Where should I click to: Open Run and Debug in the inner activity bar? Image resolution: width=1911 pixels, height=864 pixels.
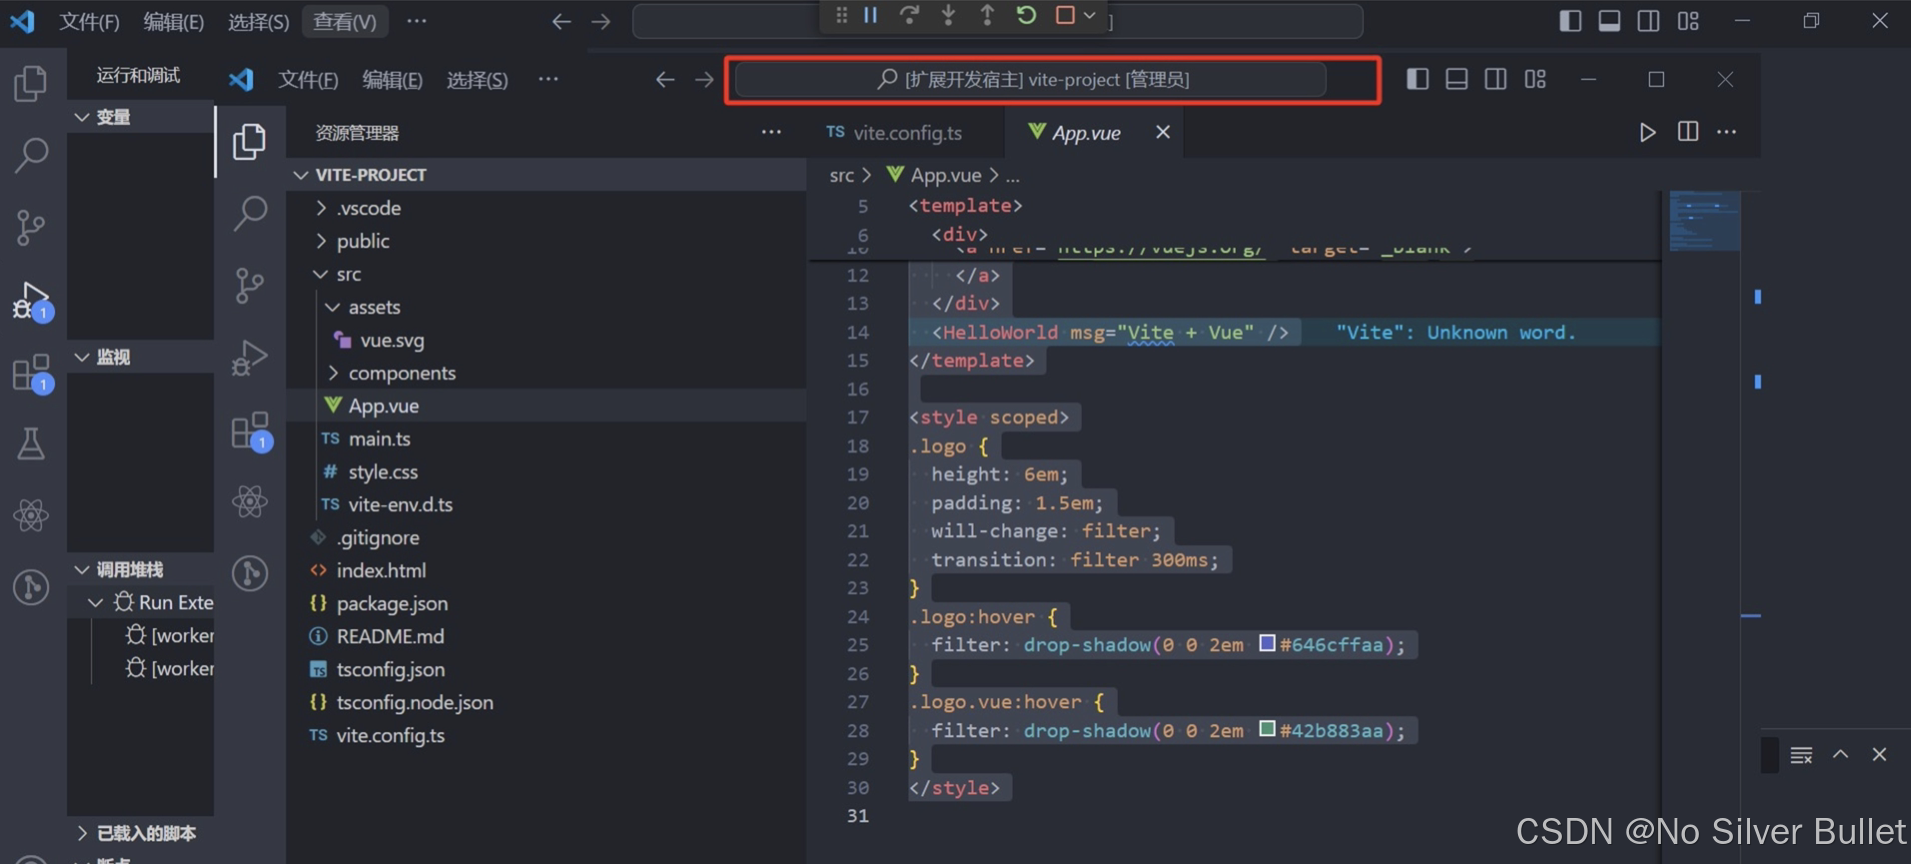point(250,357)
